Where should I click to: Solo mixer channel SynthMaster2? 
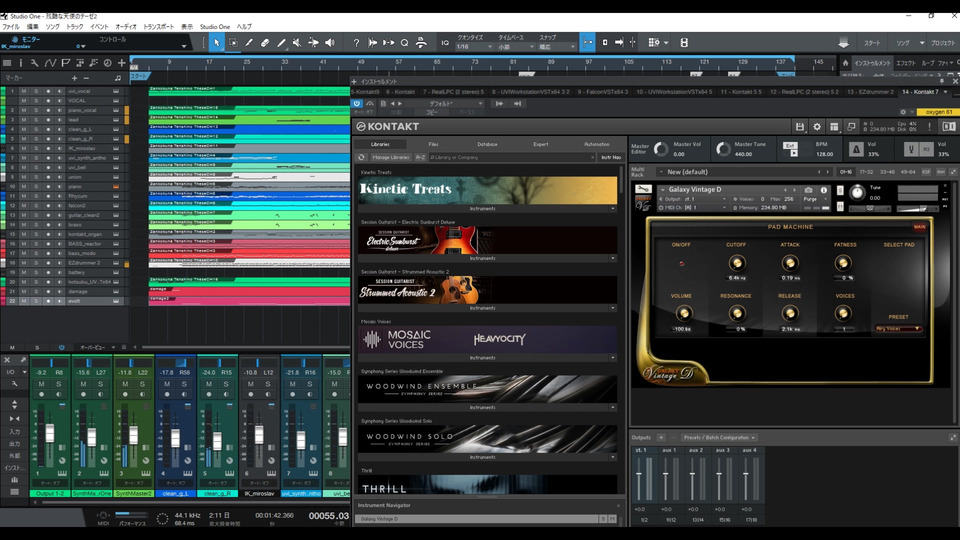pos(142,384)
